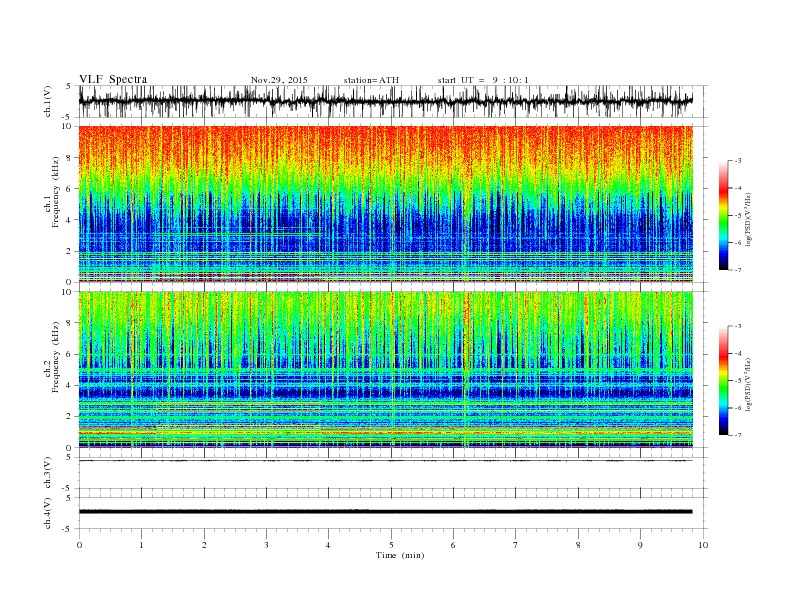The image size is (792, 612).
Task: Click the log(PSD) label beside the upper colorbar
Action: tap(749, 220)
